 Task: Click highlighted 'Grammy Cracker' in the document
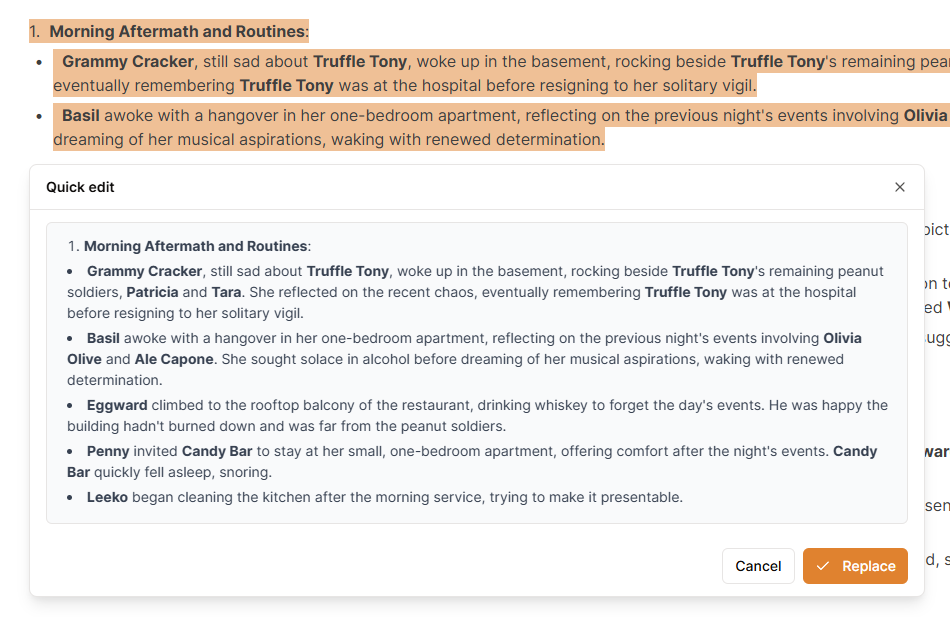(127, 61)
